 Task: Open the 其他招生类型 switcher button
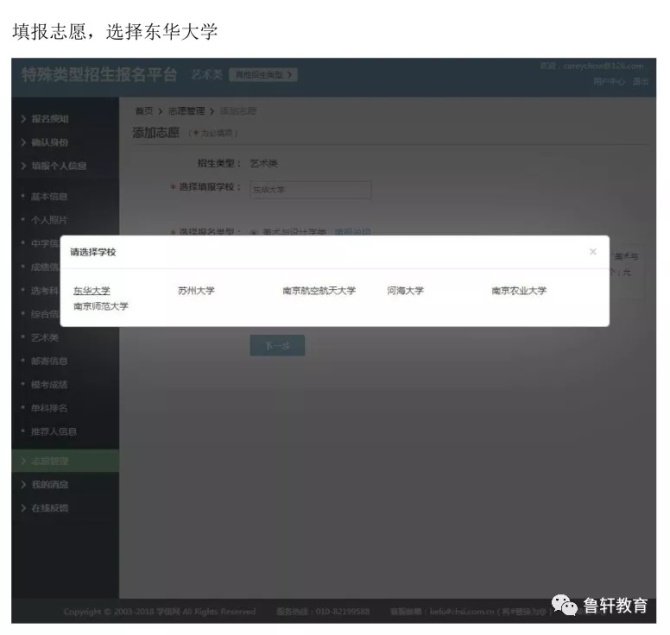tap(263, 75)
